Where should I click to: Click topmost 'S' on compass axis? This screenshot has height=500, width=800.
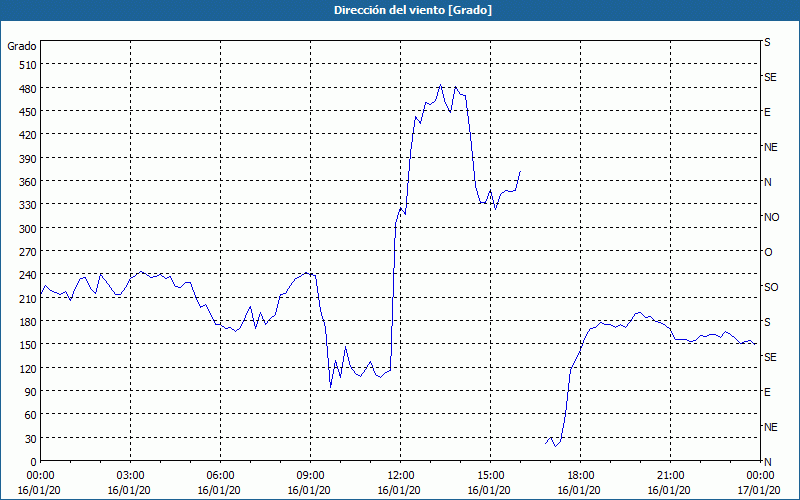pos(767,42)
